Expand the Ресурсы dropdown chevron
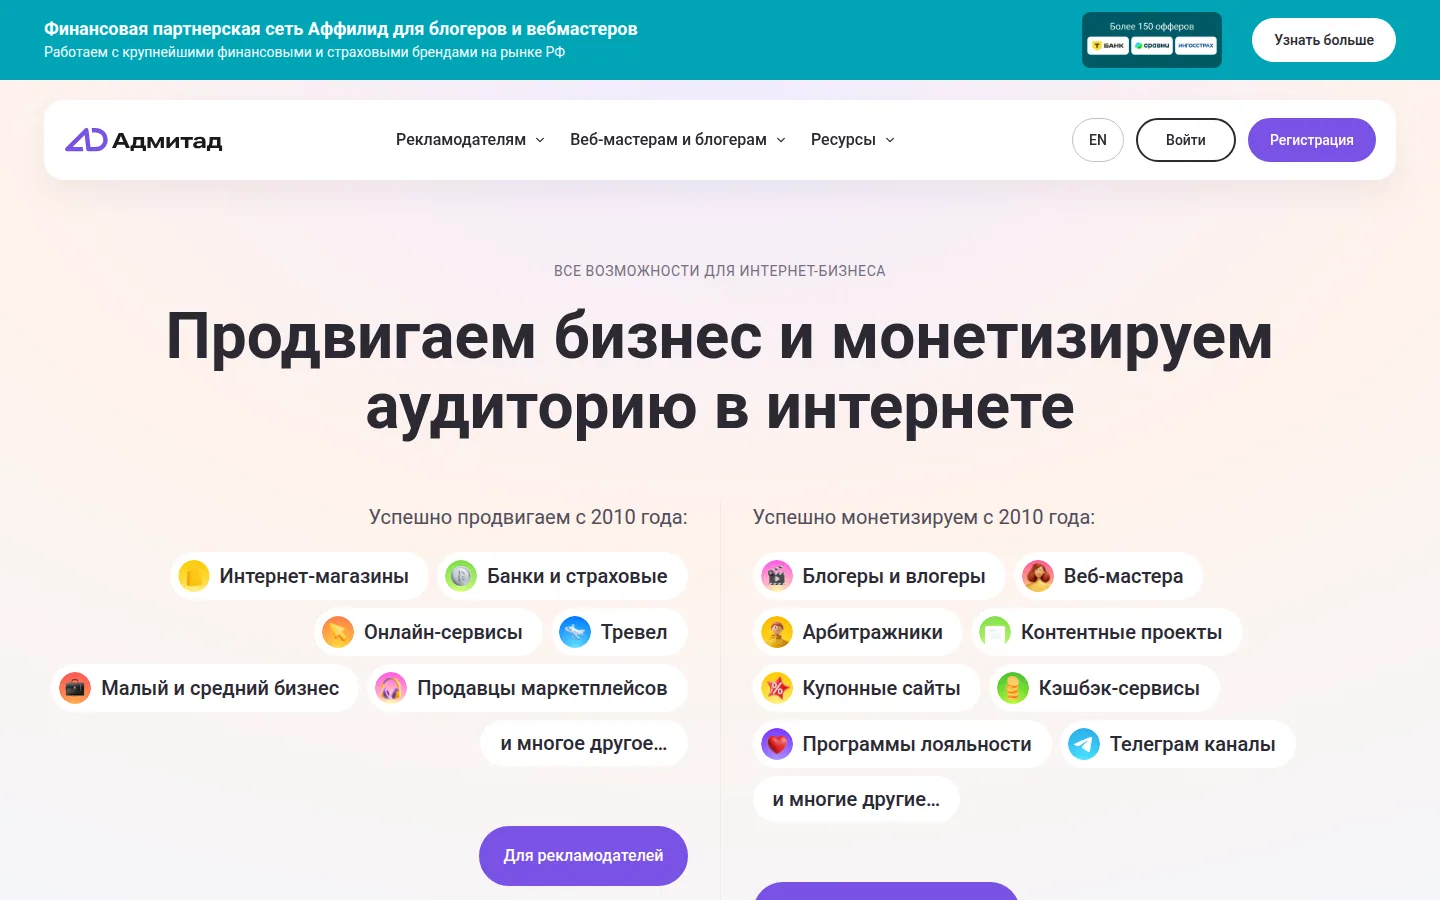The width and height of the screenshot is (1440, 900). (x=890, y=140)
